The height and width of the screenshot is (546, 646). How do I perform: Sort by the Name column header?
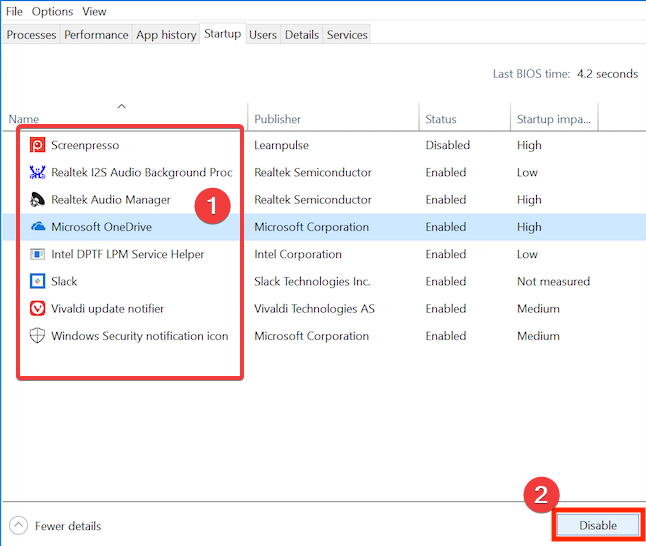pos(24,119)
